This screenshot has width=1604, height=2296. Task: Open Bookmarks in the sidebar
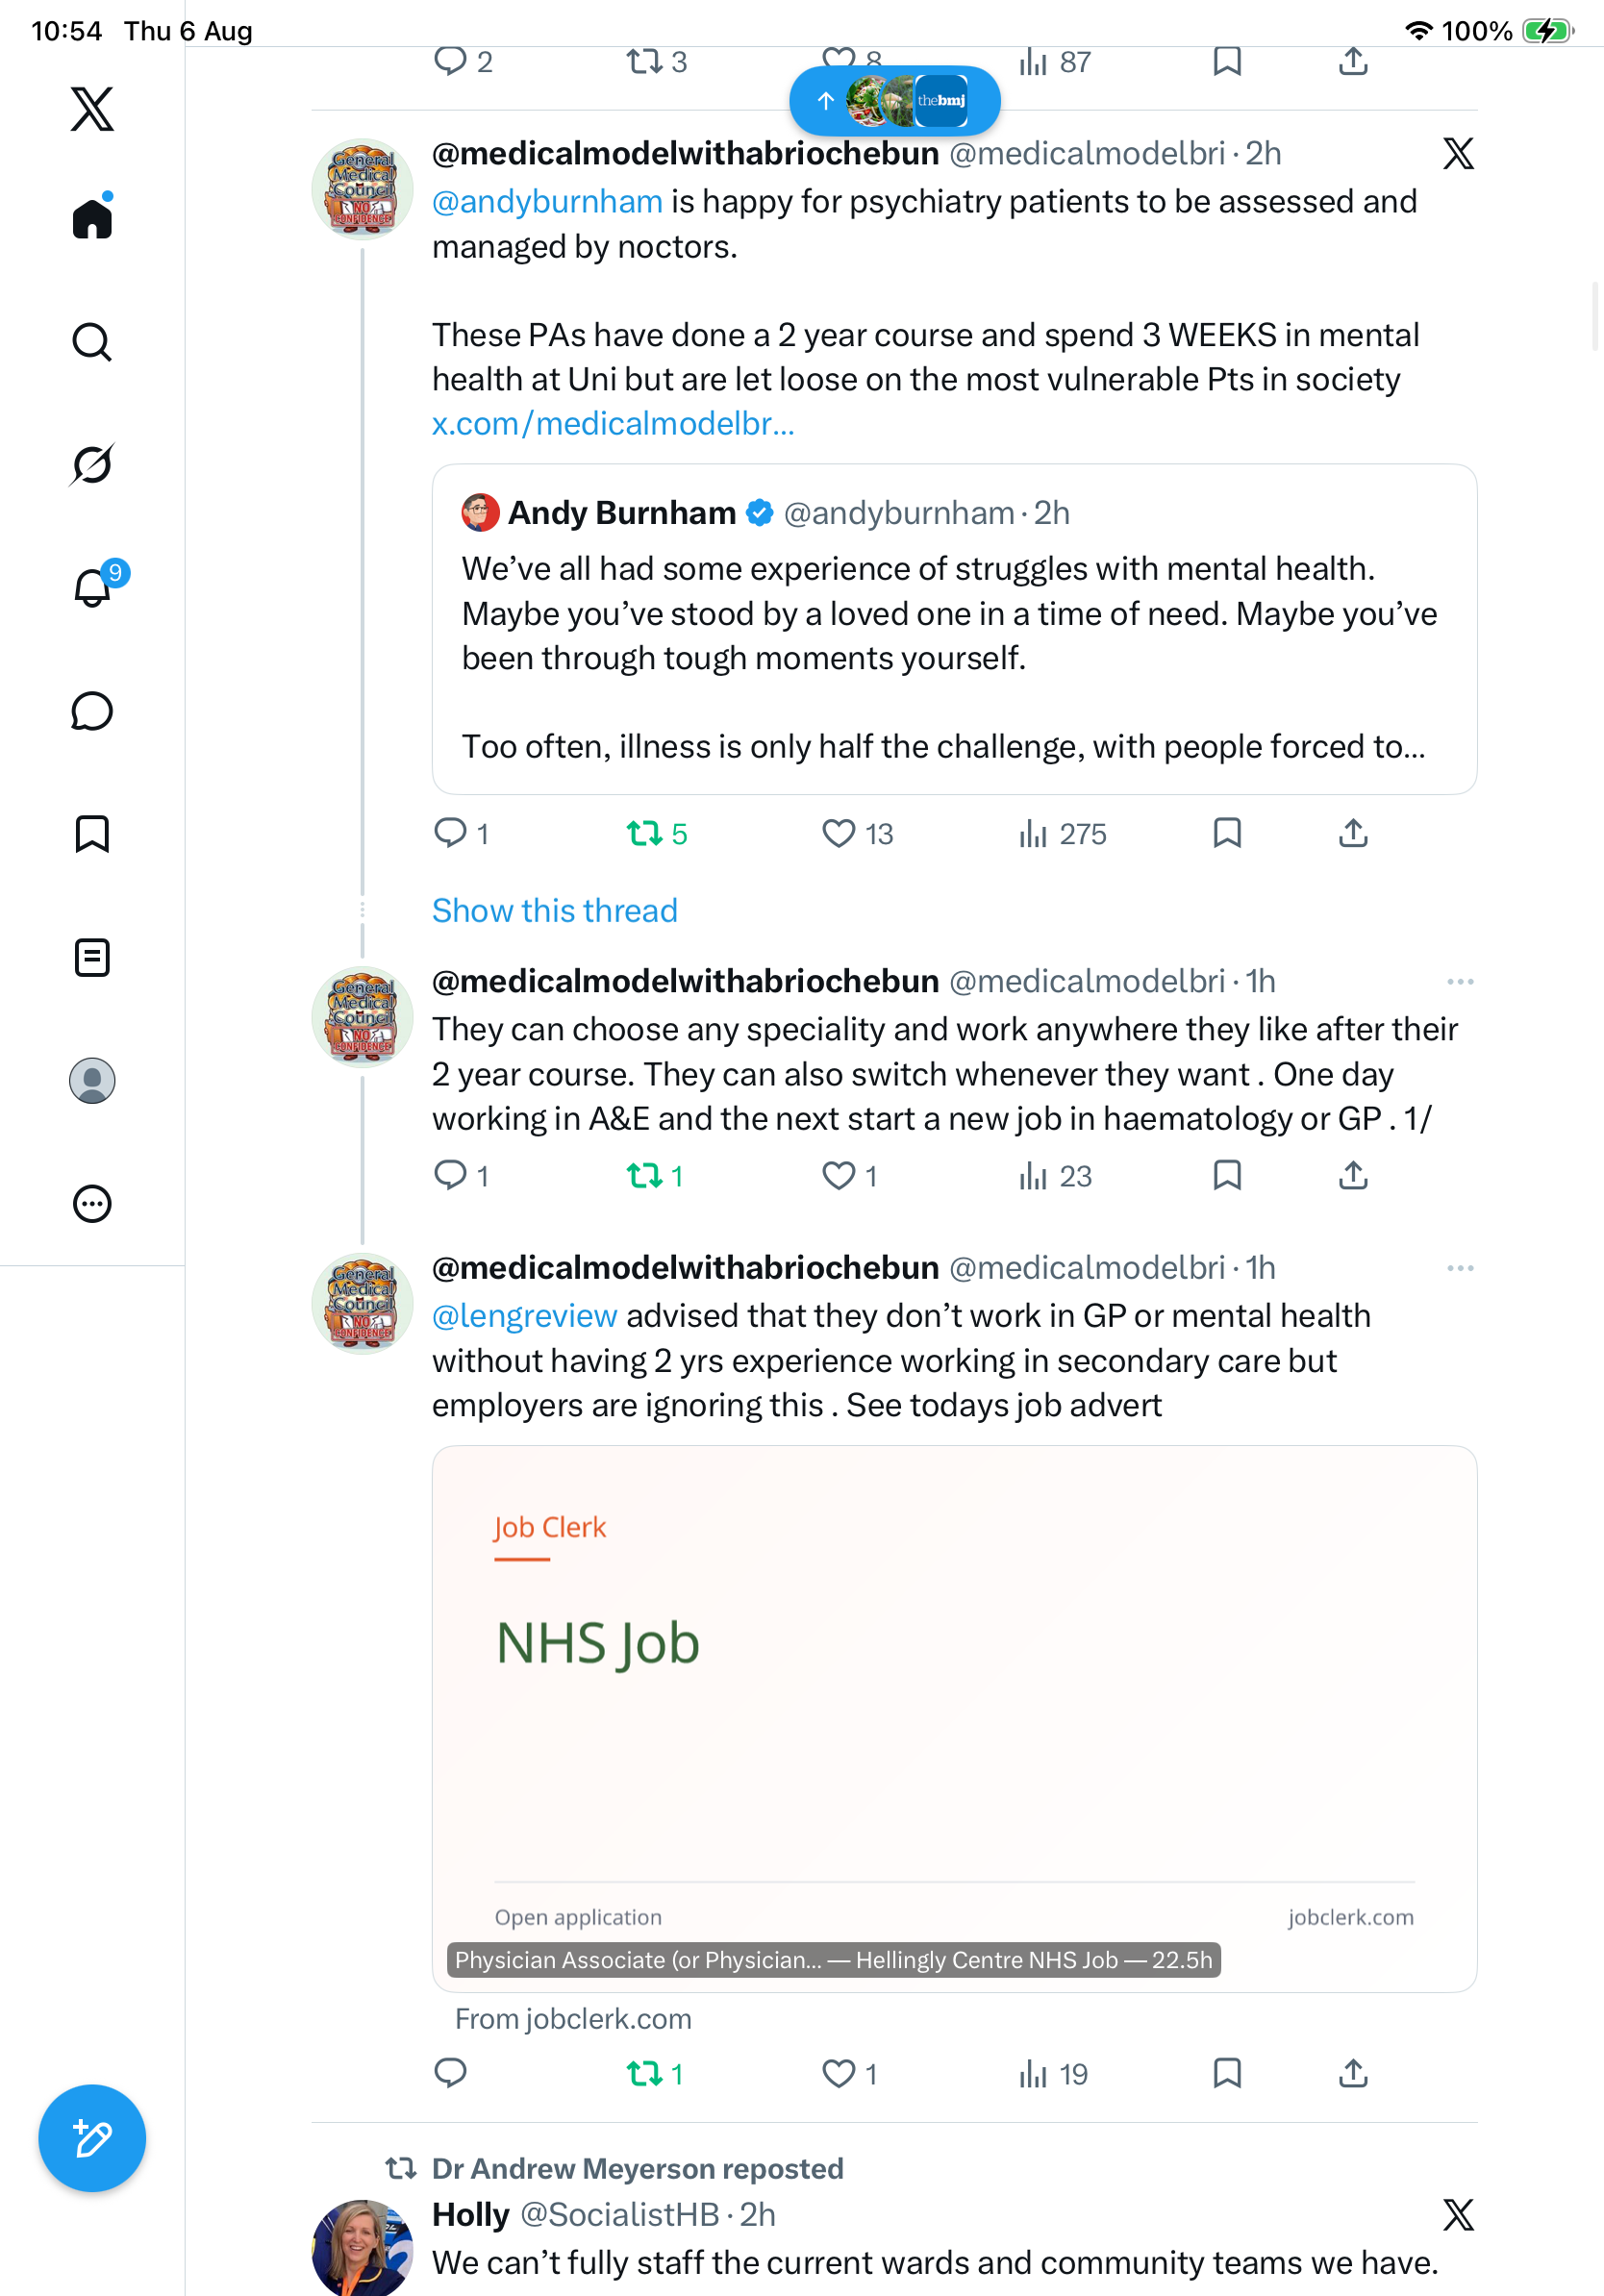tap(92, 834)
